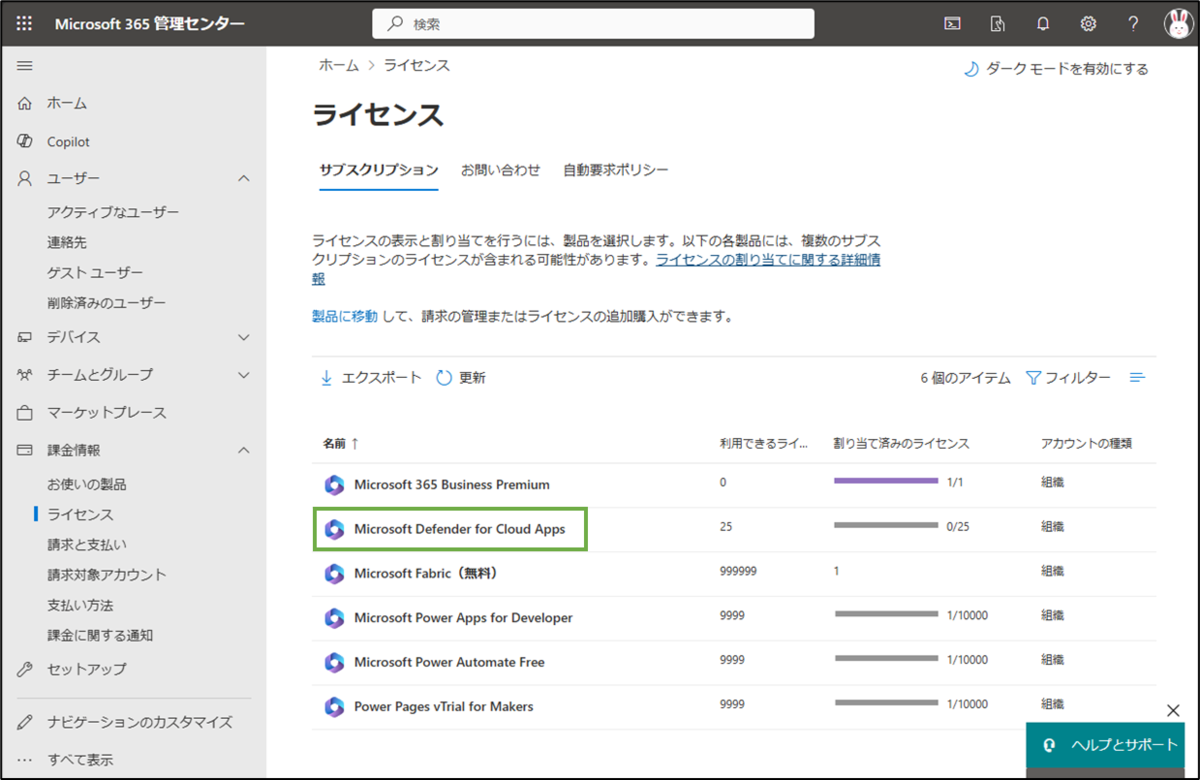Click the アカウントの種類 column header
This screenshot has width=1200, height=780.
coord(1086,443)
